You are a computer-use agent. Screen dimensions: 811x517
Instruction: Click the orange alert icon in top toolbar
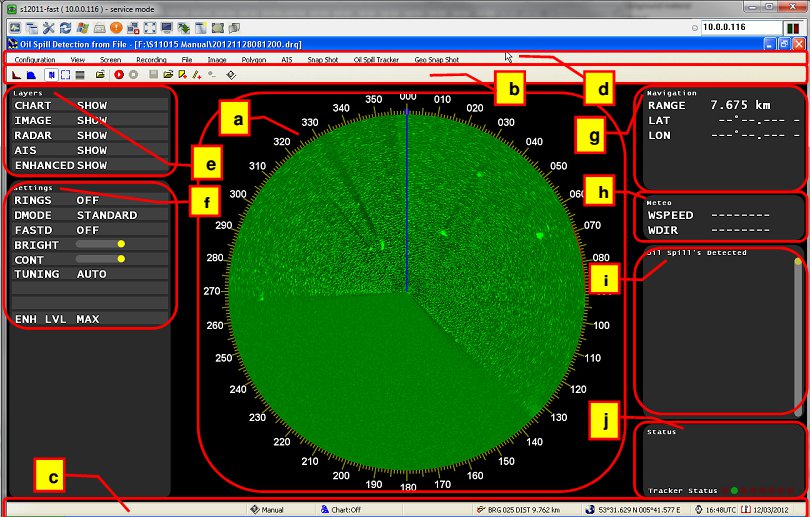[116, 27]
